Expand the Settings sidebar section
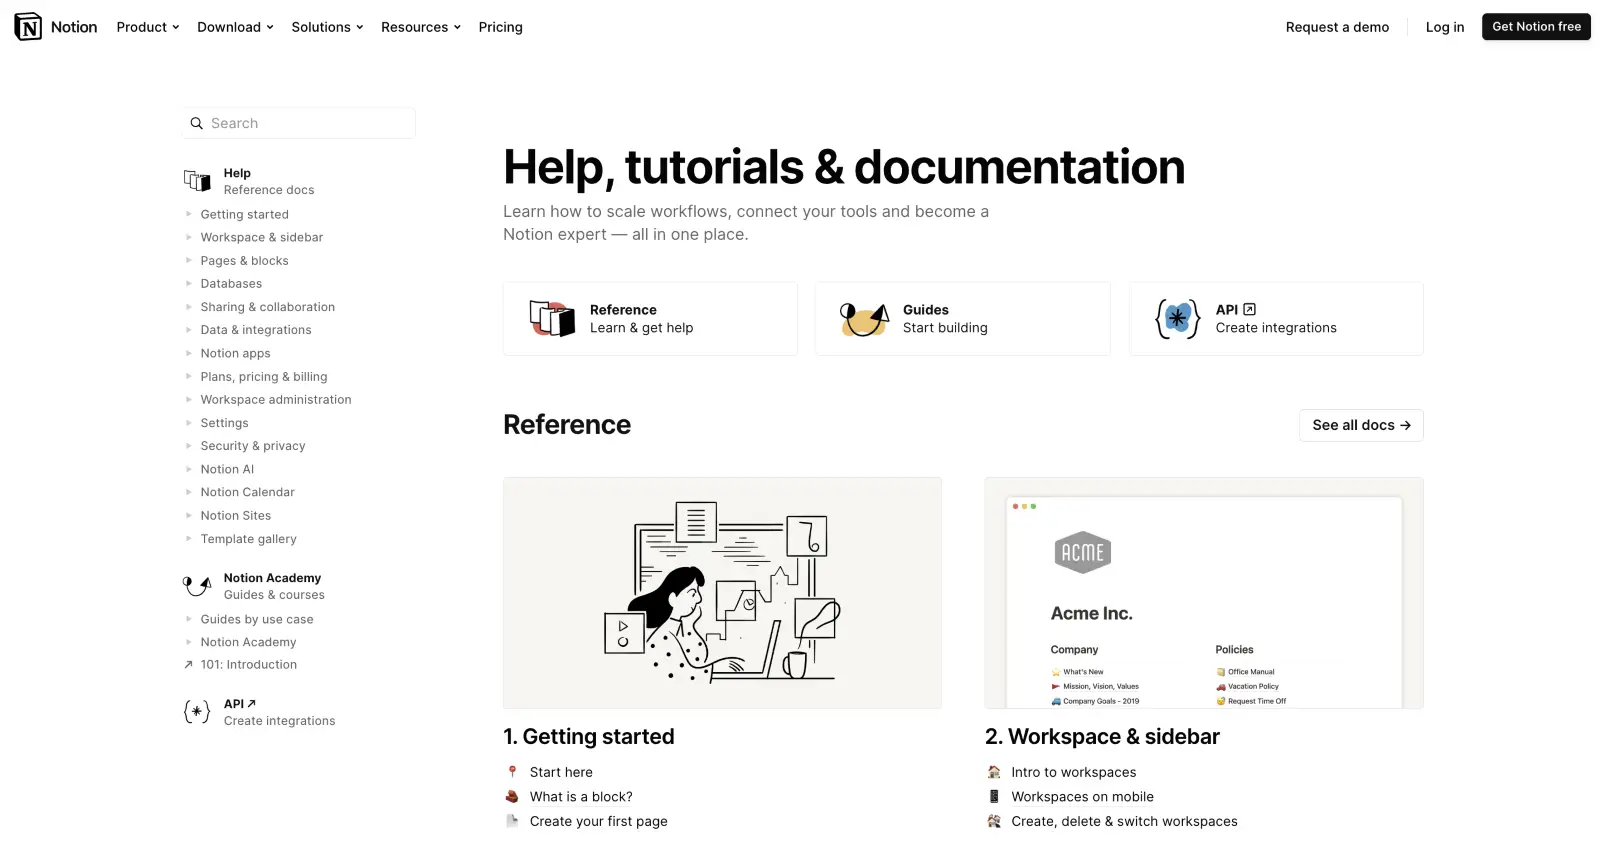The width and height of the screenshot is (1600, 841). click(188, 423)
